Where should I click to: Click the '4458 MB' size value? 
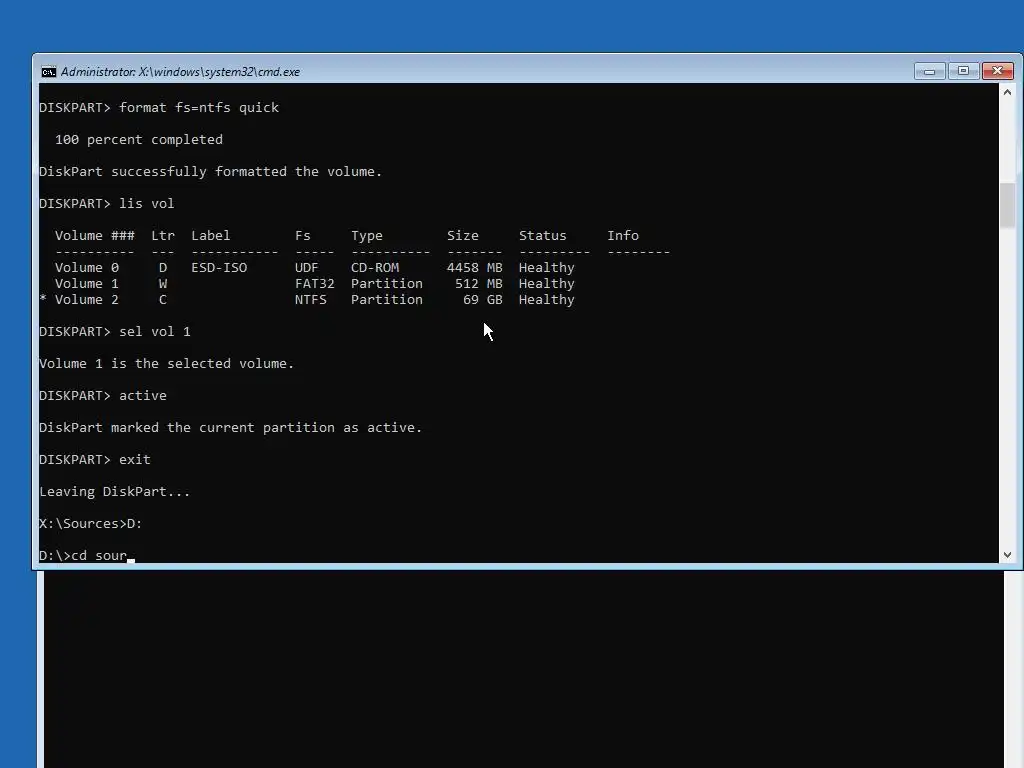pos(475,268)
